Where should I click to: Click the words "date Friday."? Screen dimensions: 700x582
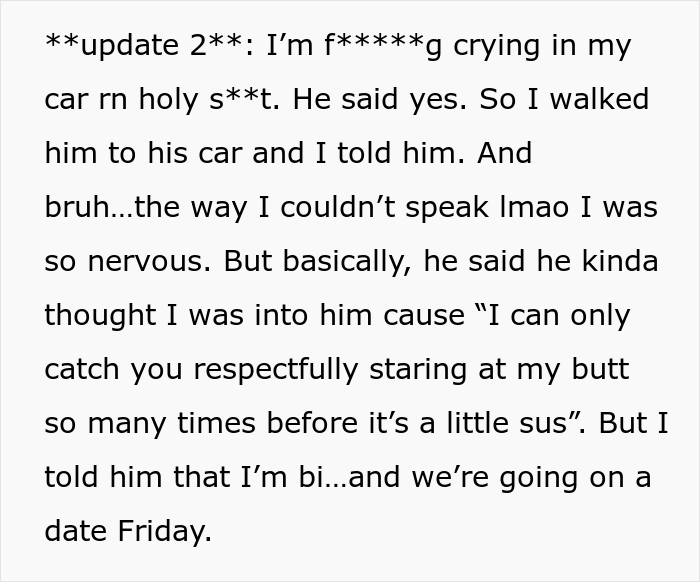[128, 531]
